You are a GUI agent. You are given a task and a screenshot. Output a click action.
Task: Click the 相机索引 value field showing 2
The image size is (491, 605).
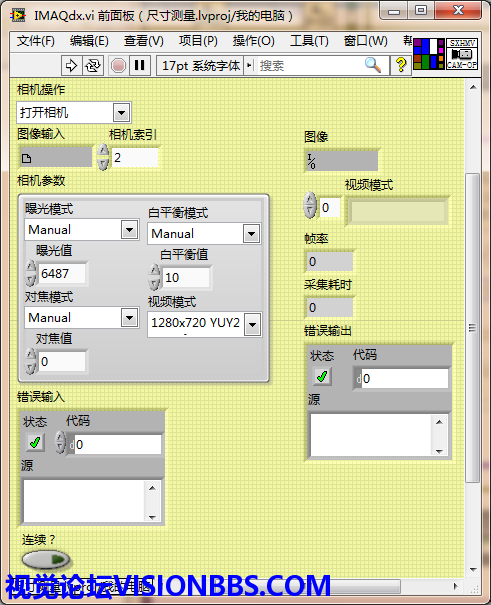135,157
